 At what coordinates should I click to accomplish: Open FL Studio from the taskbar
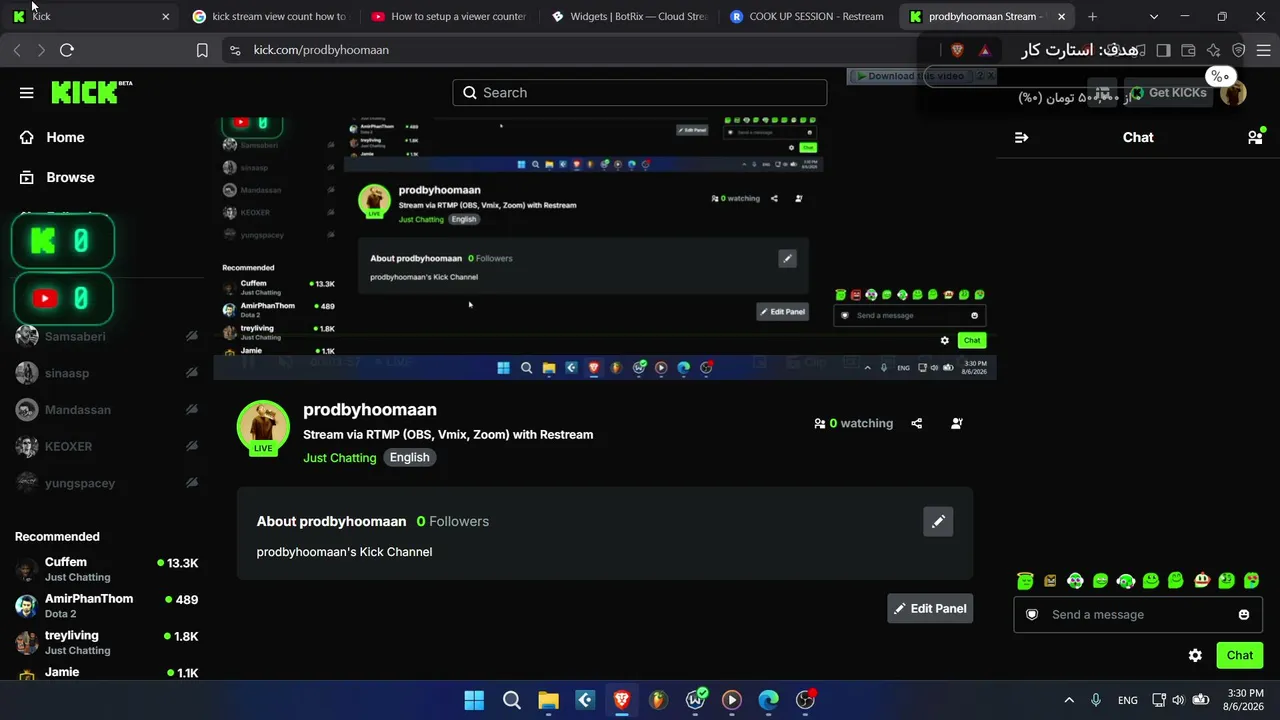pos(658,700)
